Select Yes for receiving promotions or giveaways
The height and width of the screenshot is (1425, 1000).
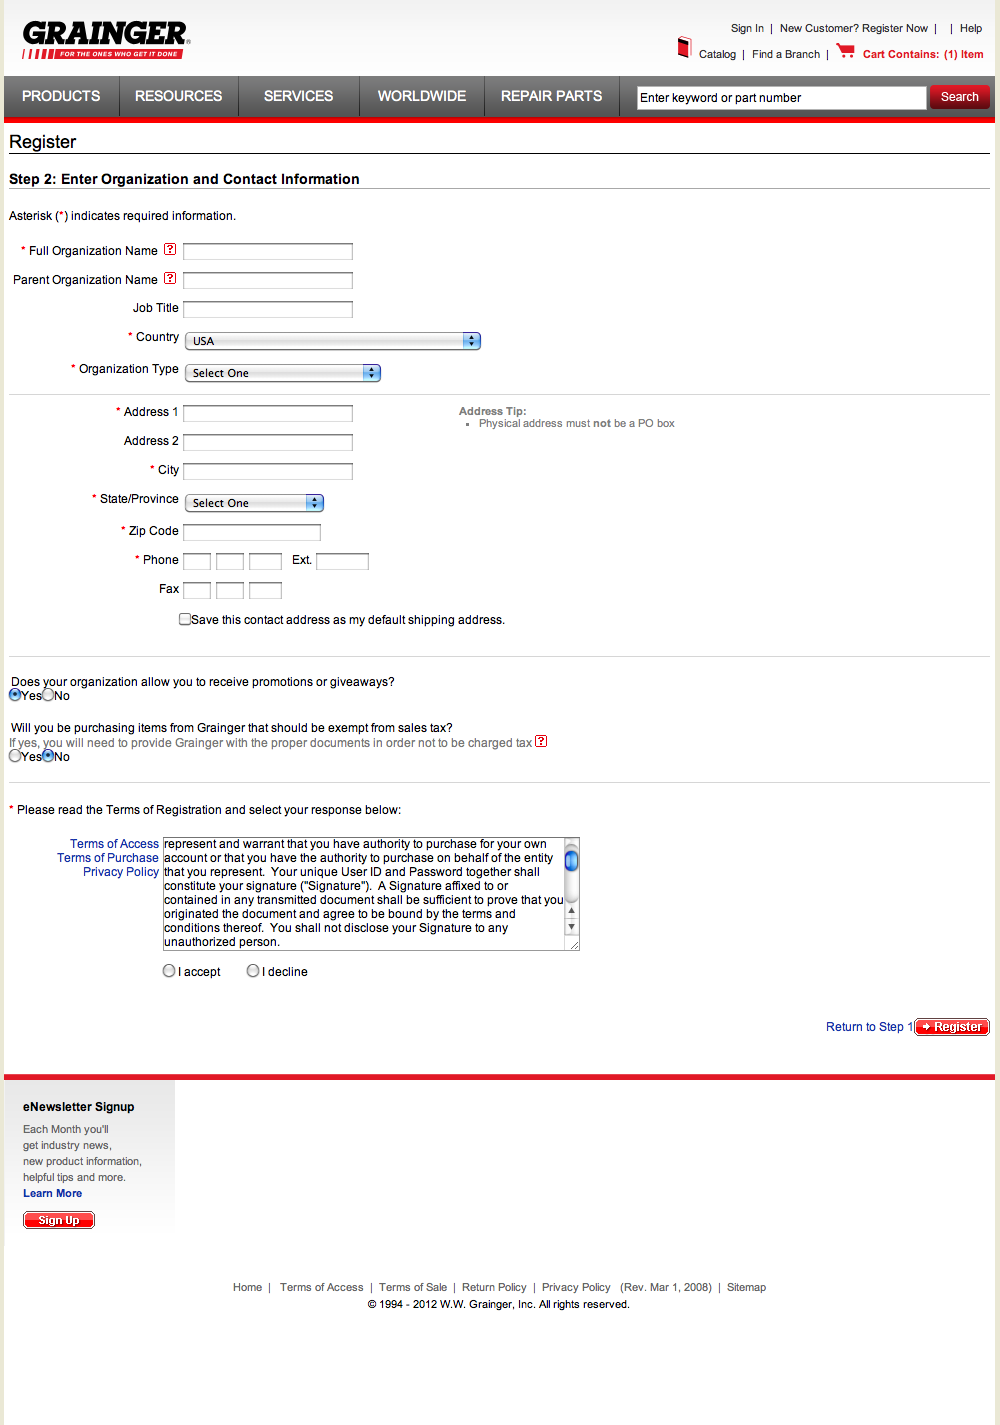(15, 694)
